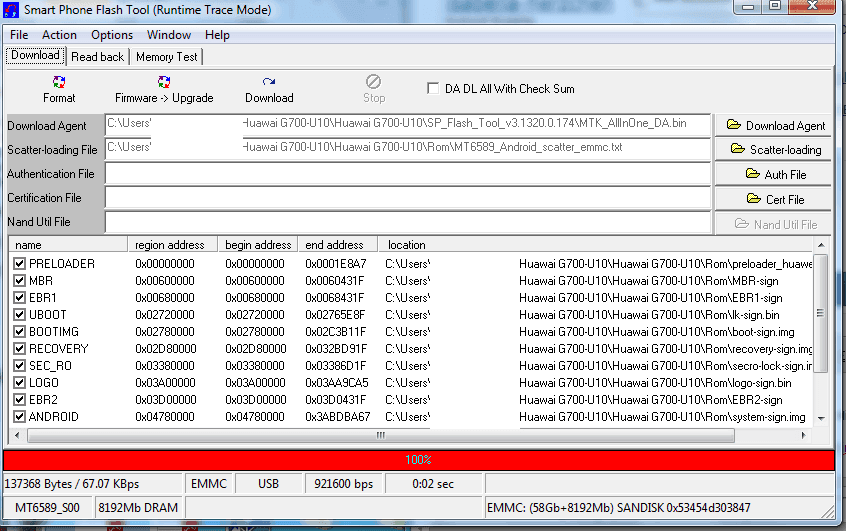Click the Download Agent path field
The height and width of the screenshot is (531, 846).
pos(407,125)
